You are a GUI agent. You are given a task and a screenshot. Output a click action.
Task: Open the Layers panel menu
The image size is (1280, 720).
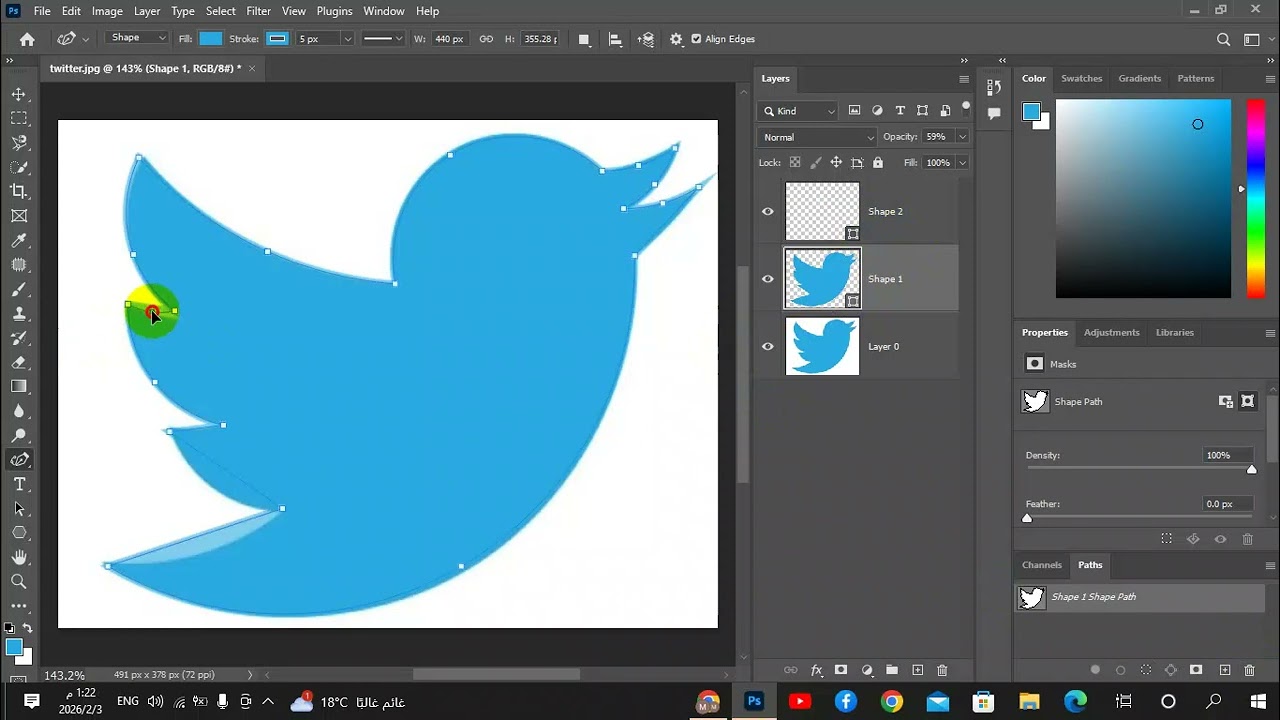964,79
